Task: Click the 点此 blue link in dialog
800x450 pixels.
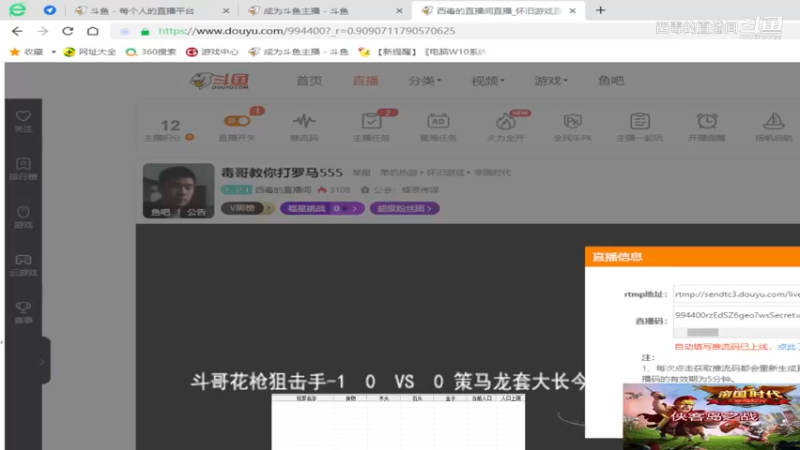Action: 788,347
